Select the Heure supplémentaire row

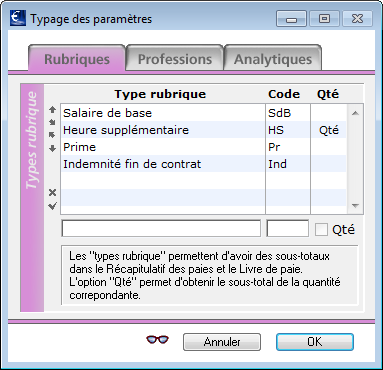[x=204, y=130]
